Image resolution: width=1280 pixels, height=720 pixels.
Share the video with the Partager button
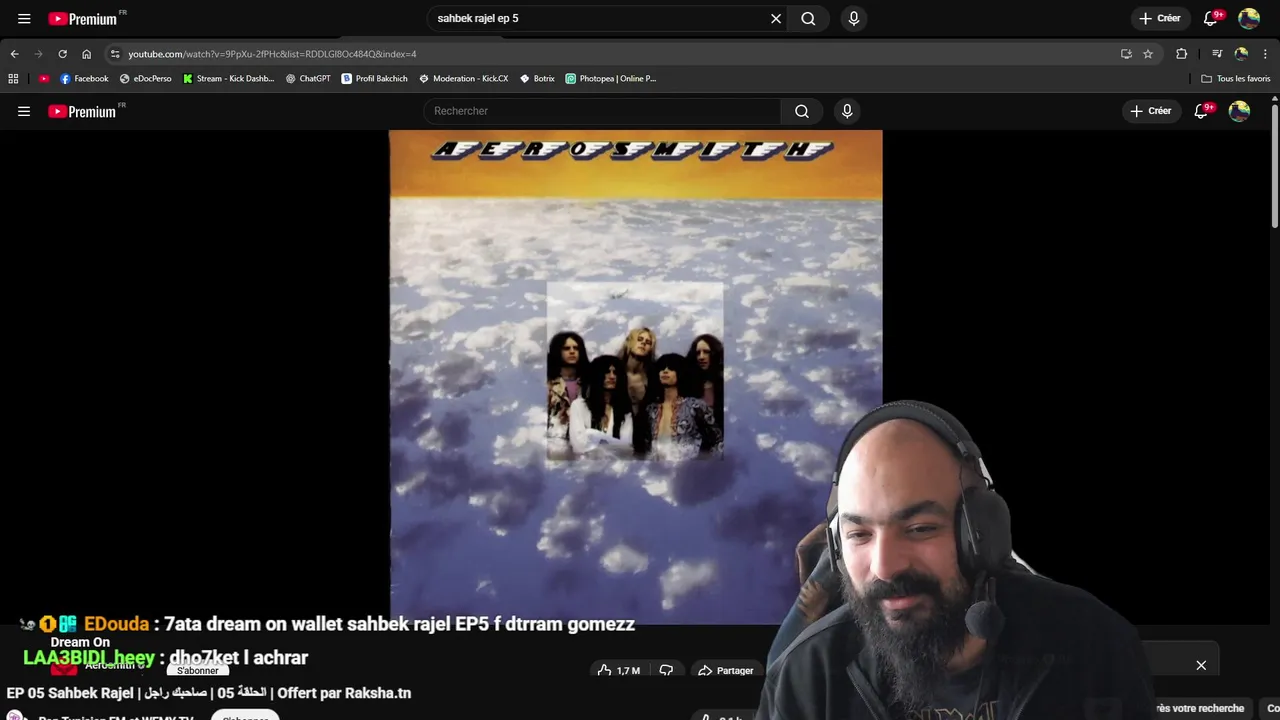[726, 670]
